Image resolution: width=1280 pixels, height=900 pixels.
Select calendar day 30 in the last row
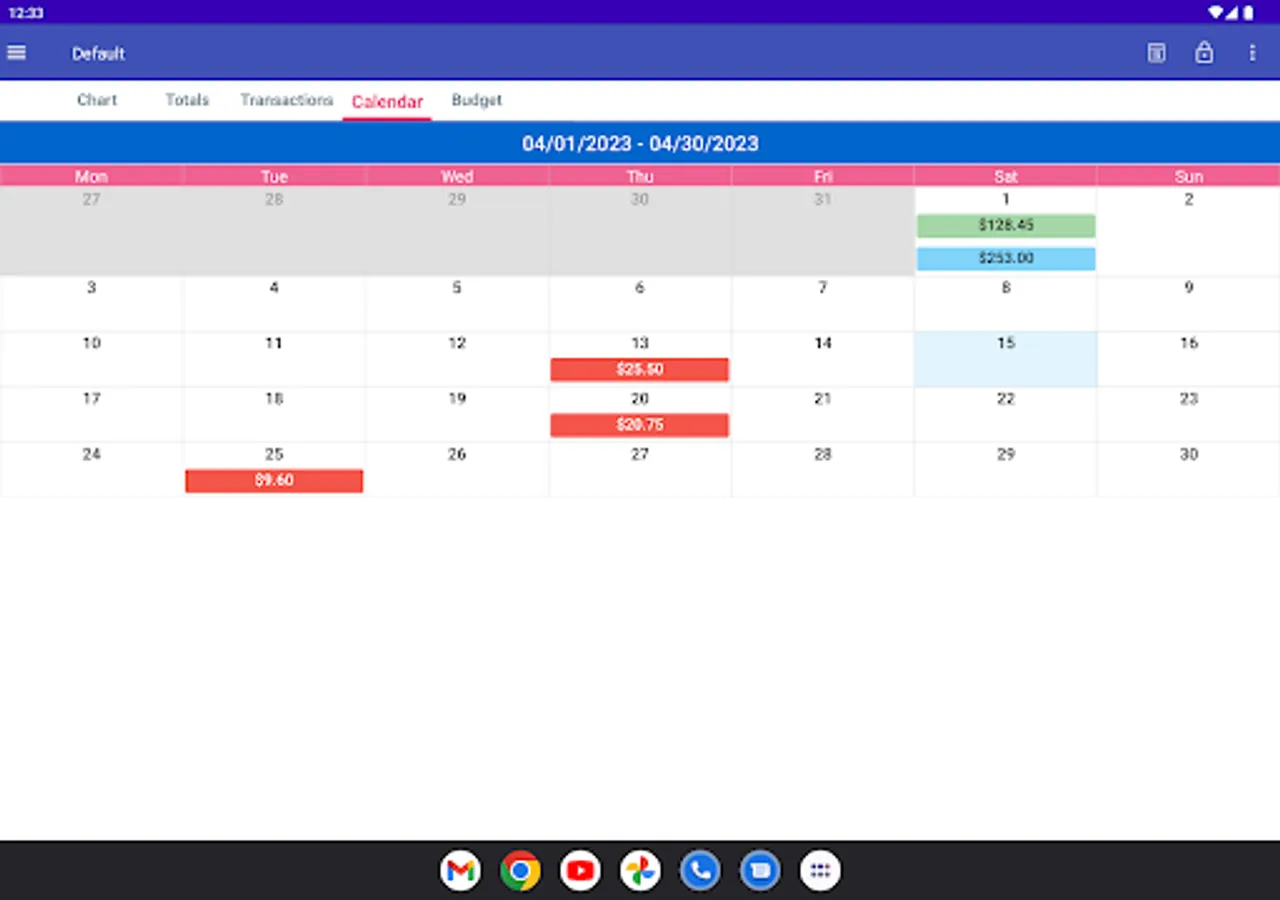[1189, 470]
